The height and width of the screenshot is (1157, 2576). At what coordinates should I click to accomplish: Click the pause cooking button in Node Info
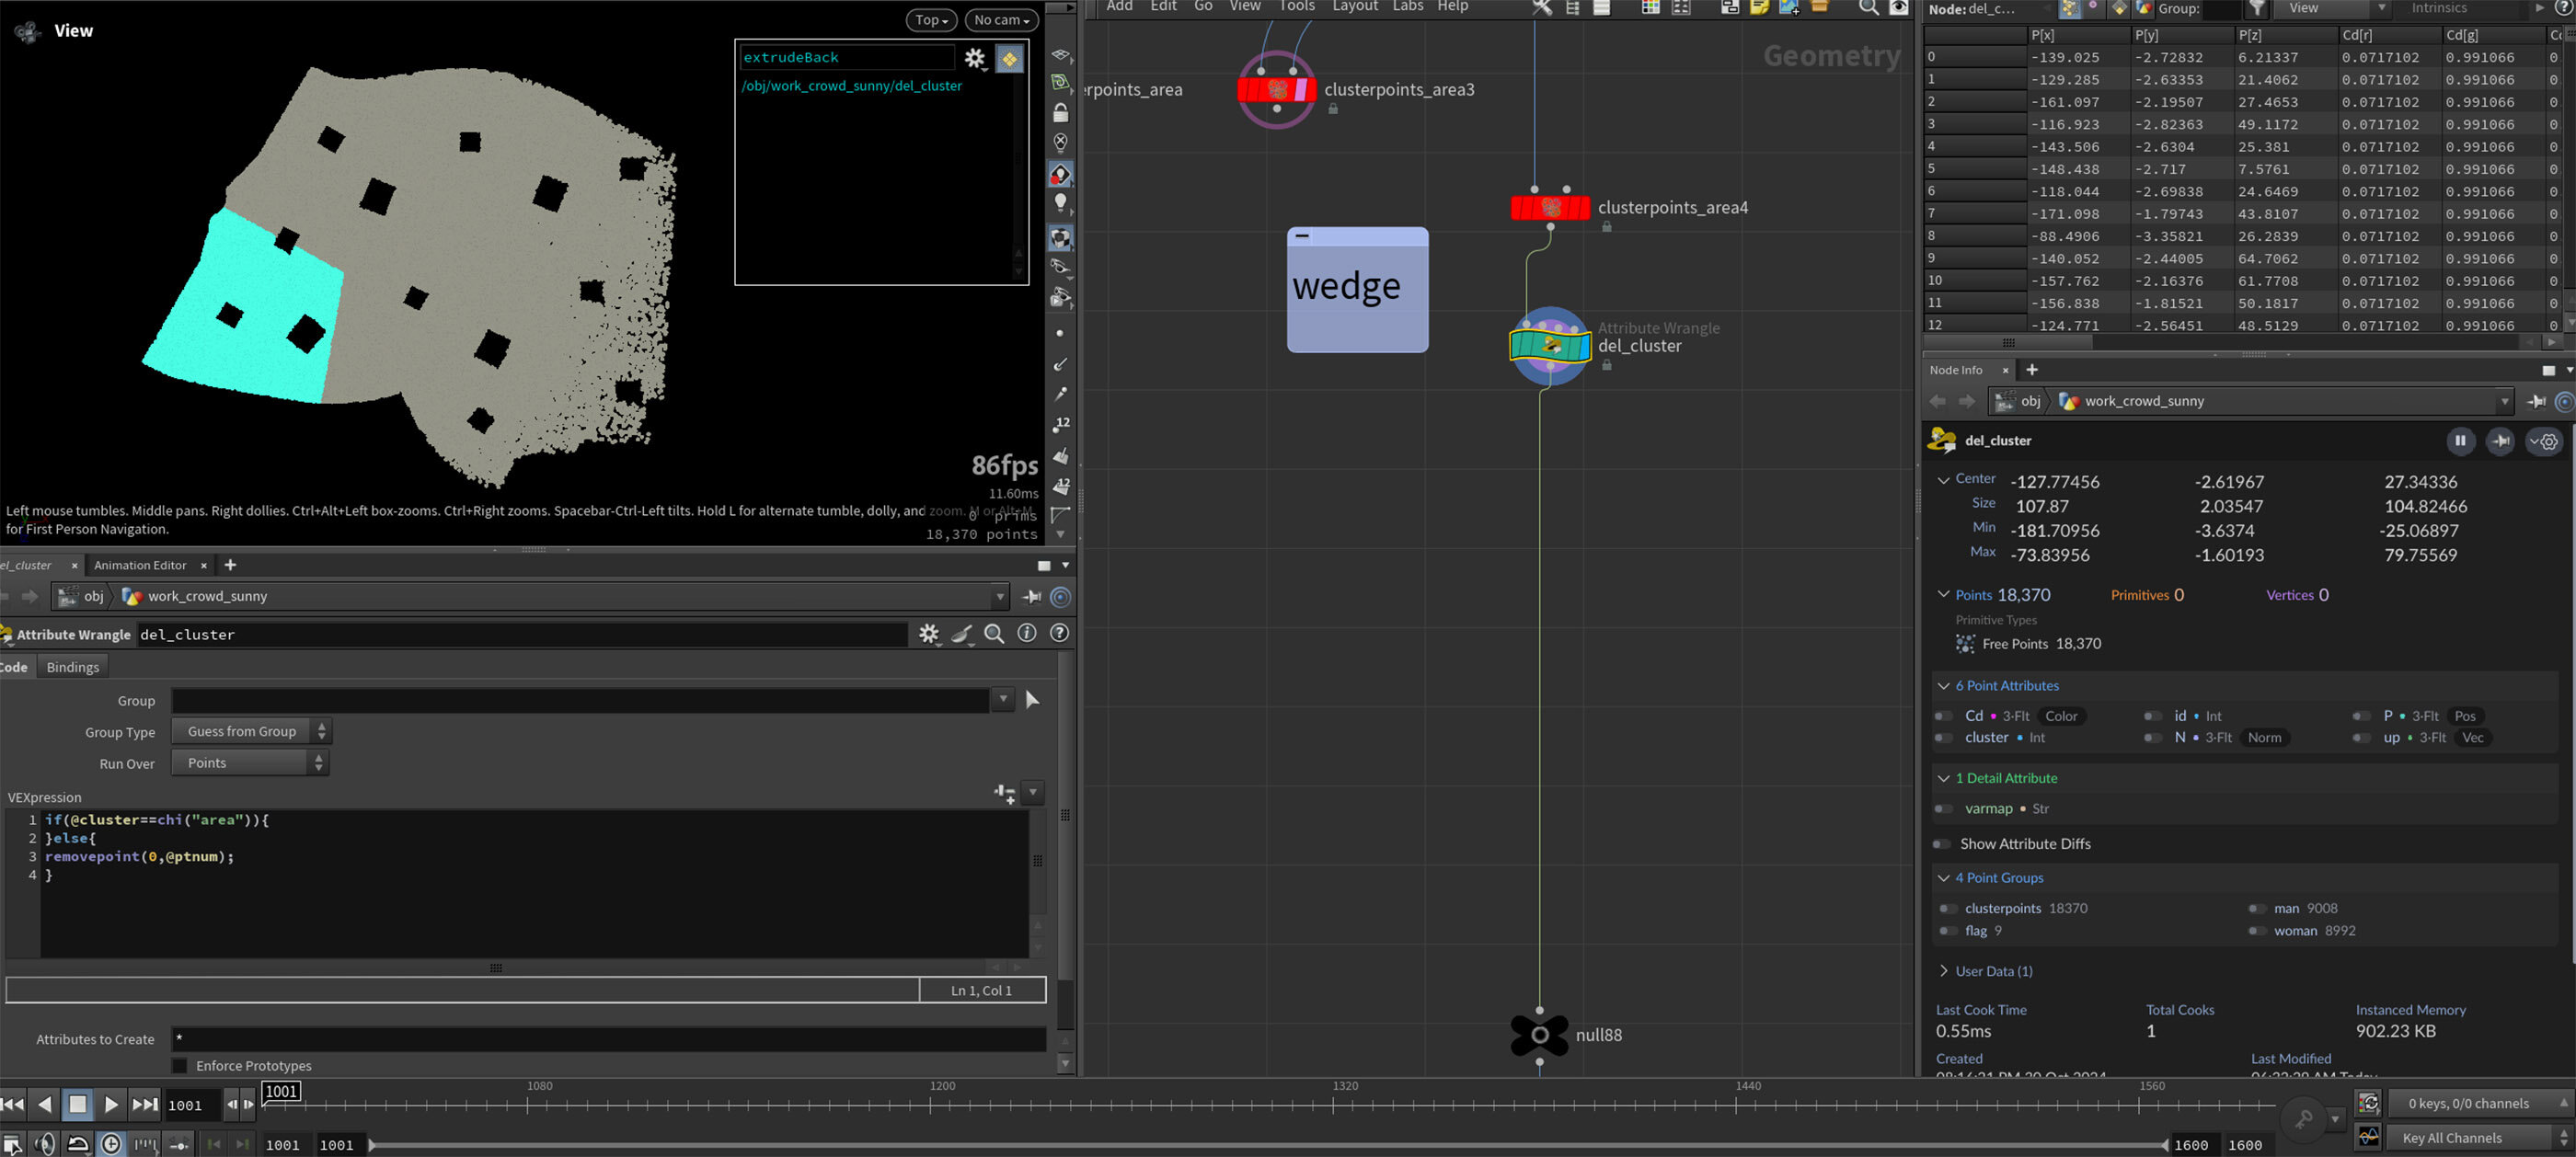tap(2459, 441)
